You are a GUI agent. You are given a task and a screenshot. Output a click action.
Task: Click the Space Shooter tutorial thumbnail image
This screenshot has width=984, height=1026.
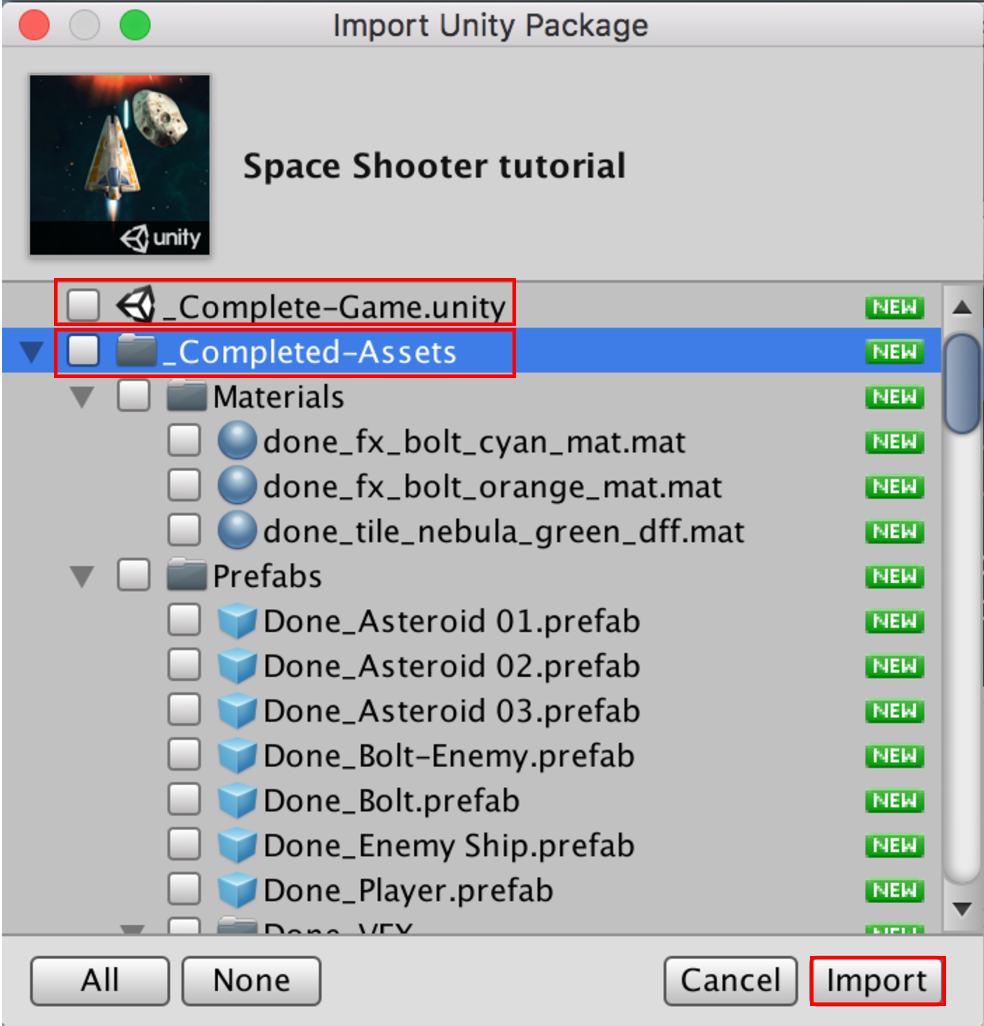(120, 164)
